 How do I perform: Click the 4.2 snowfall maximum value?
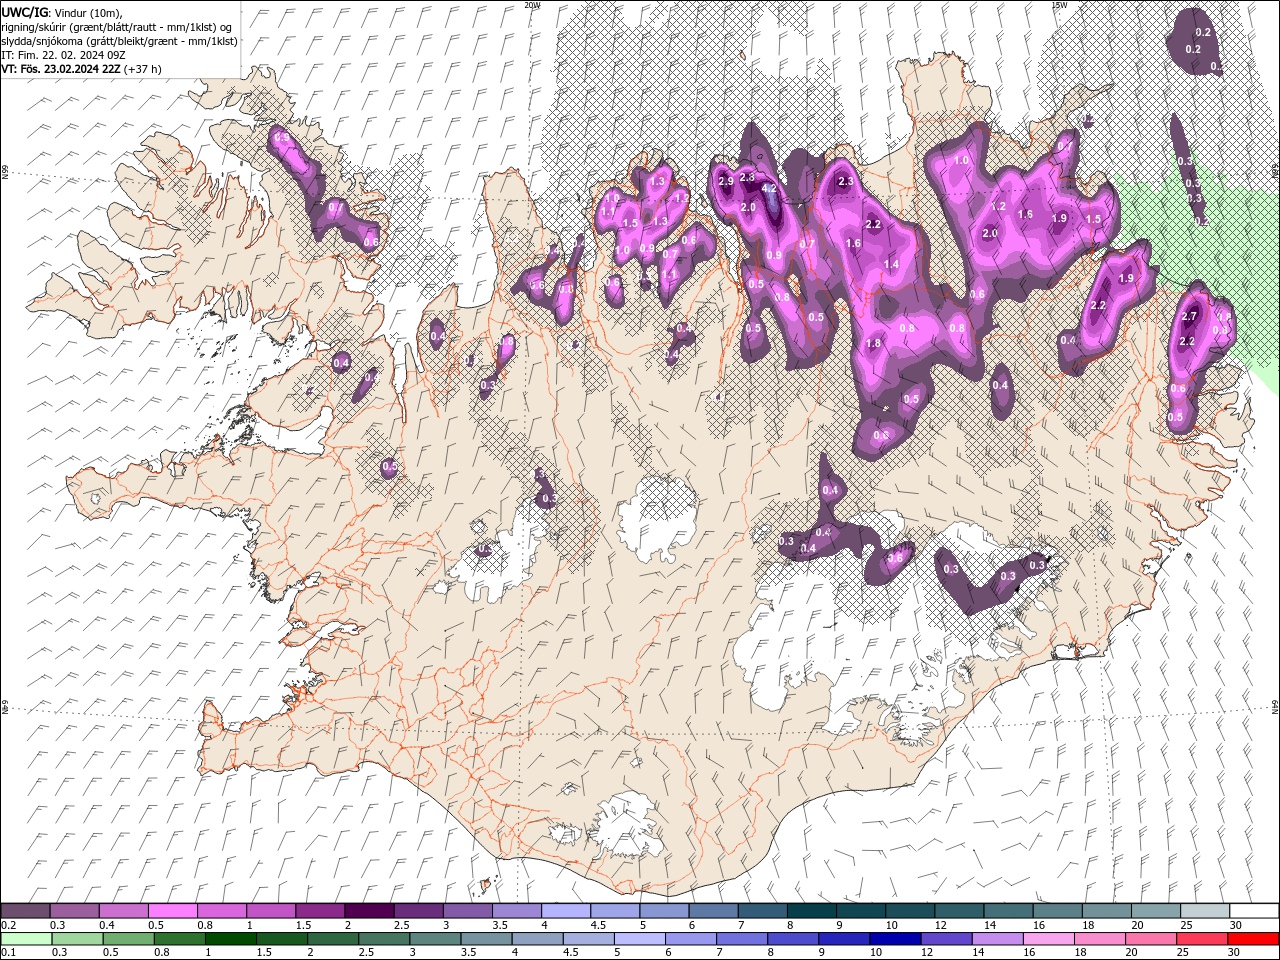[769, 188]
